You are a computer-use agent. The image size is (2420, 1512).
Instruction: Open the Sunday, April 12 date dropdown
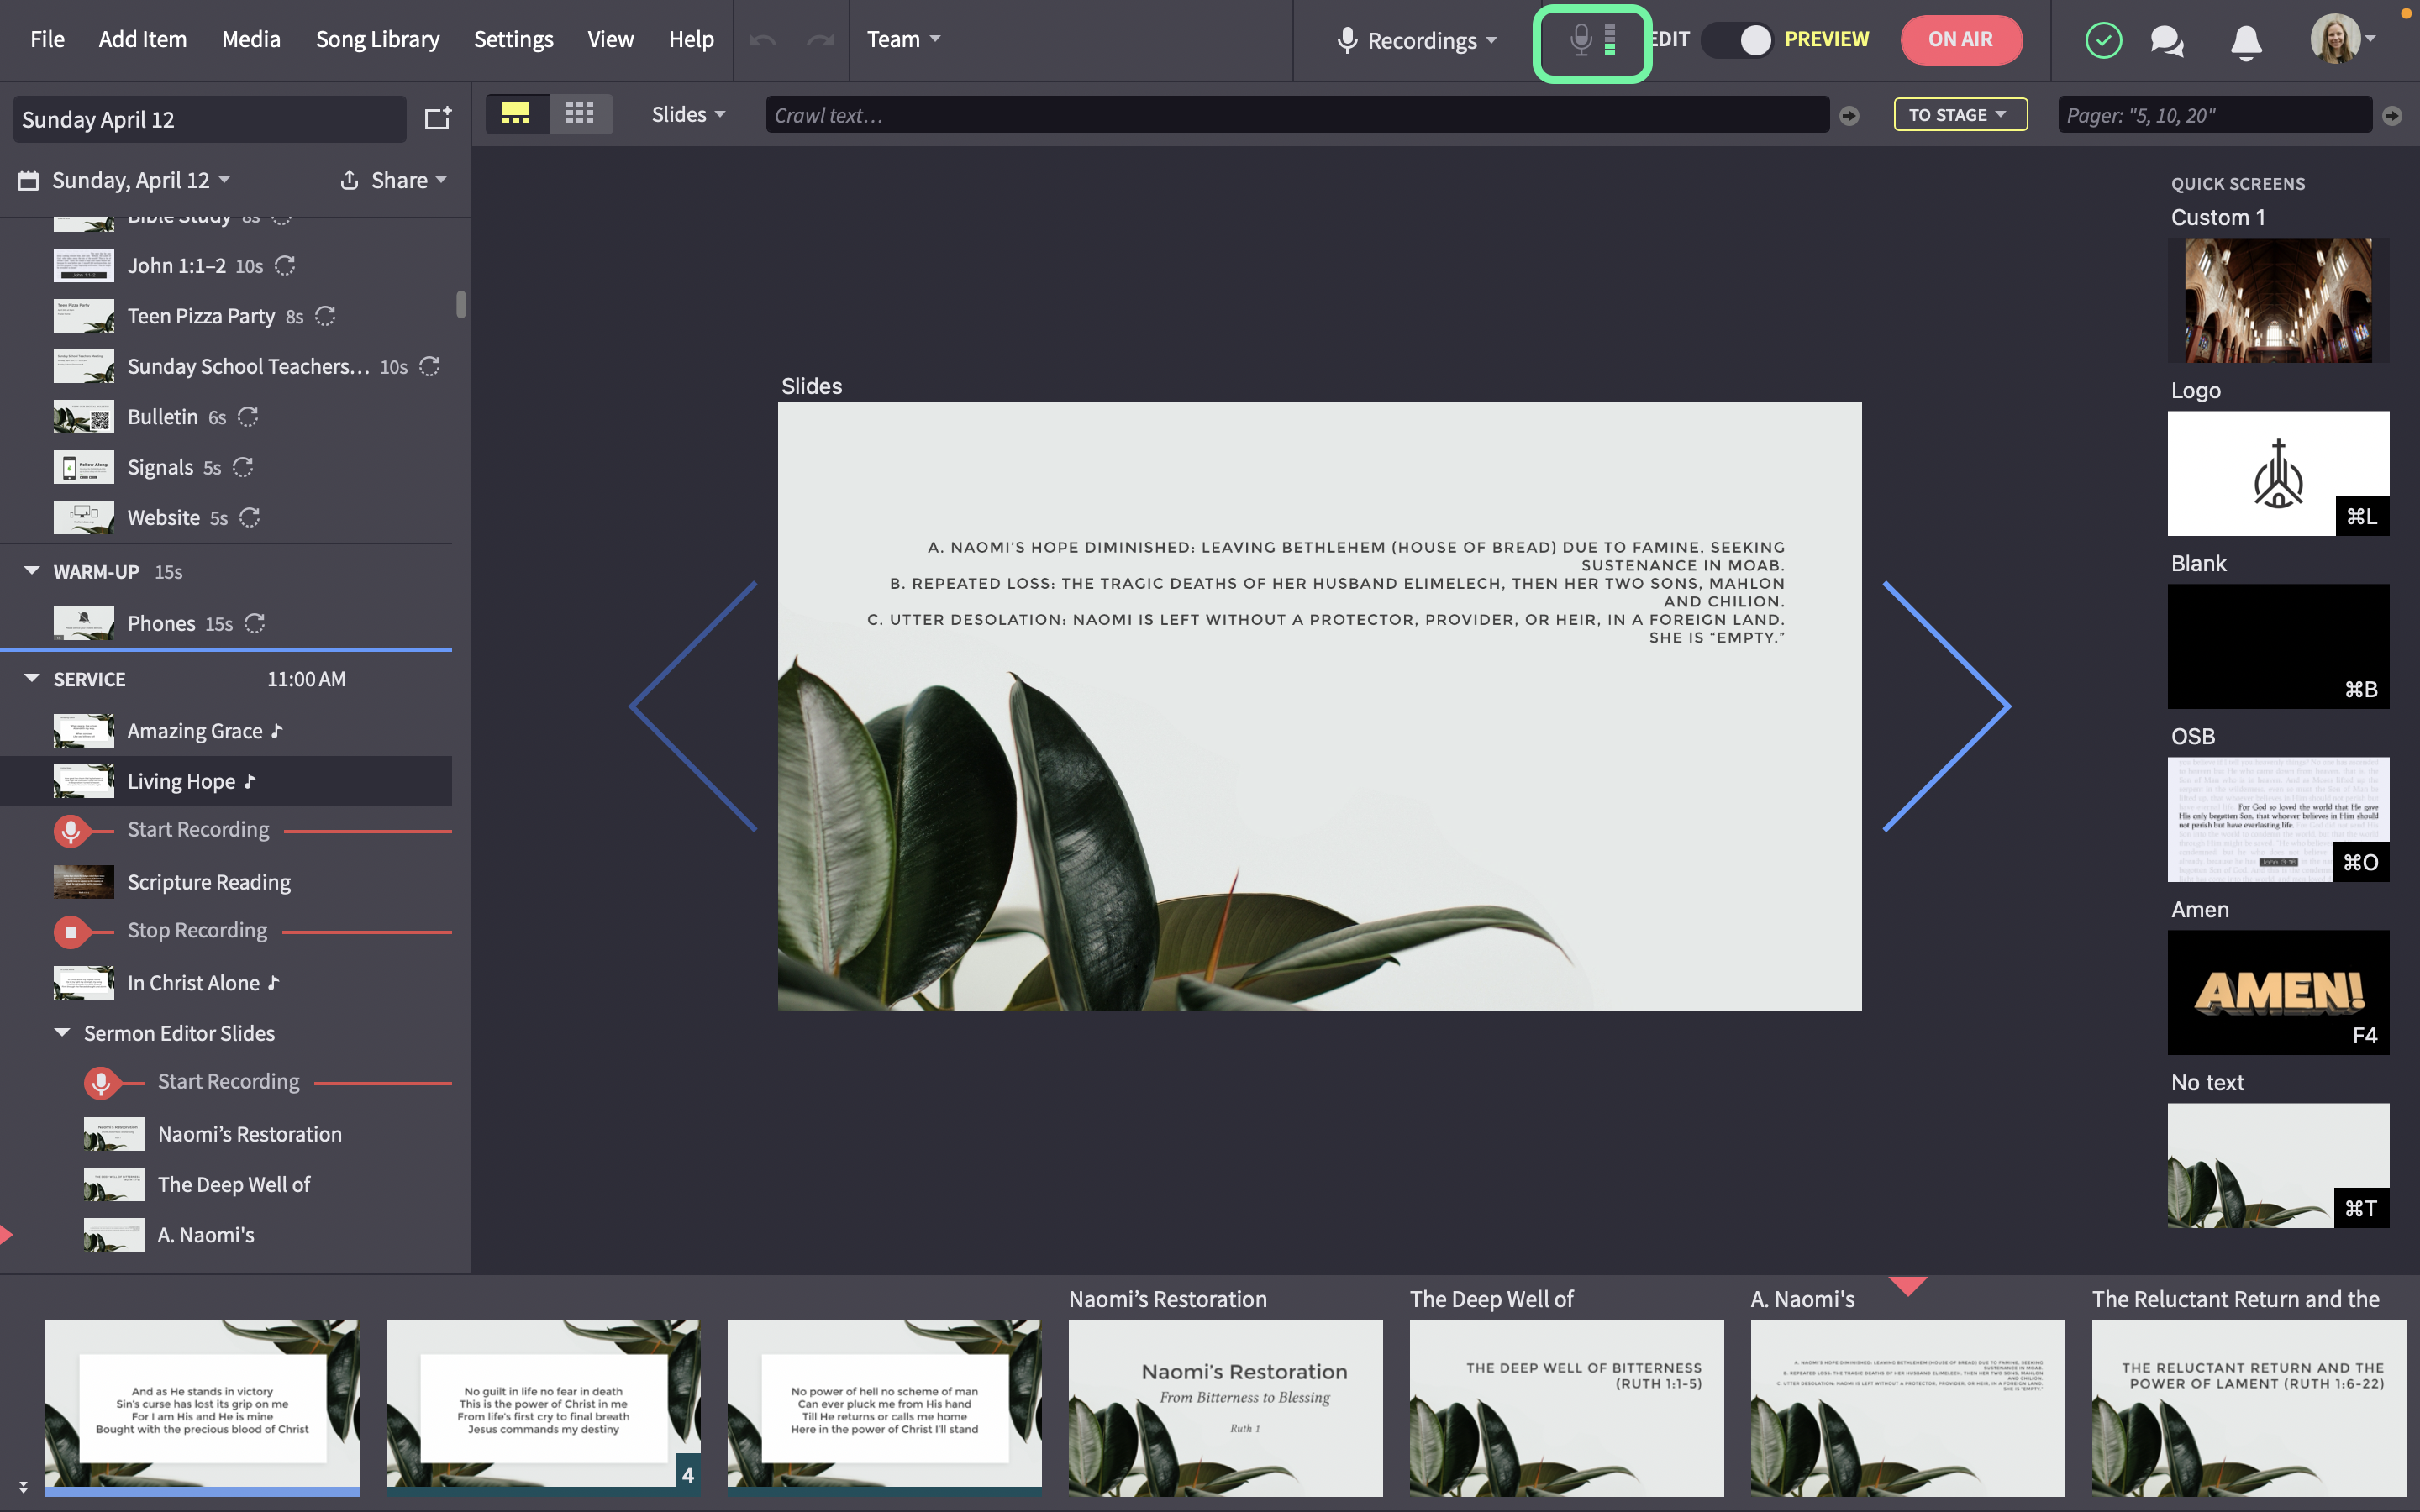tap(125, 180)
